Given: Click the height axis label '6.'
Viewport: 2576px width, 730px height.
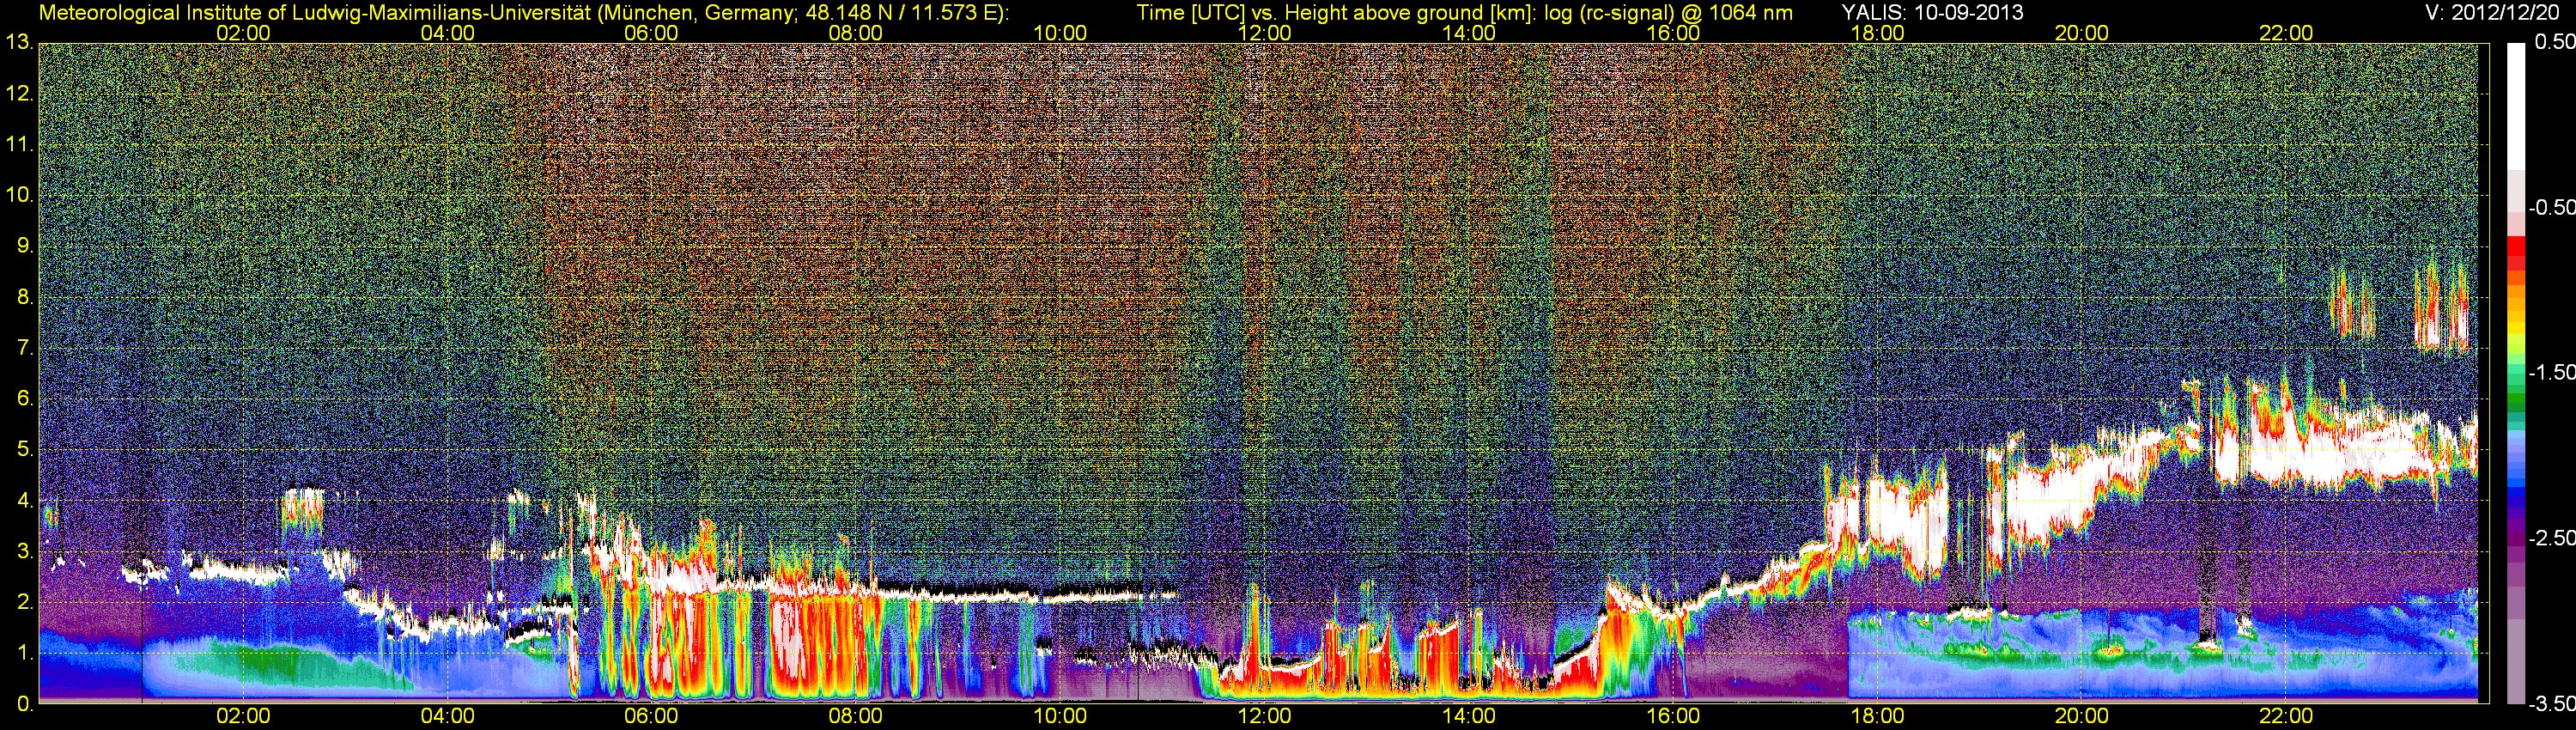Looking at the screenshot, I should (x=25, y=399).
